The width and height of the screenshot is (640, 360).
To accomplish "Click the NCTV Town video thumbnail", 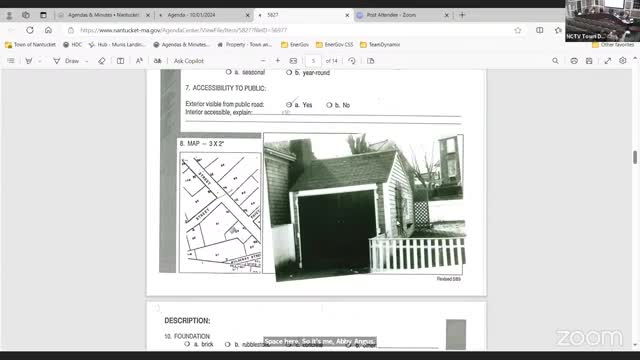I will (x=602, y=20).
